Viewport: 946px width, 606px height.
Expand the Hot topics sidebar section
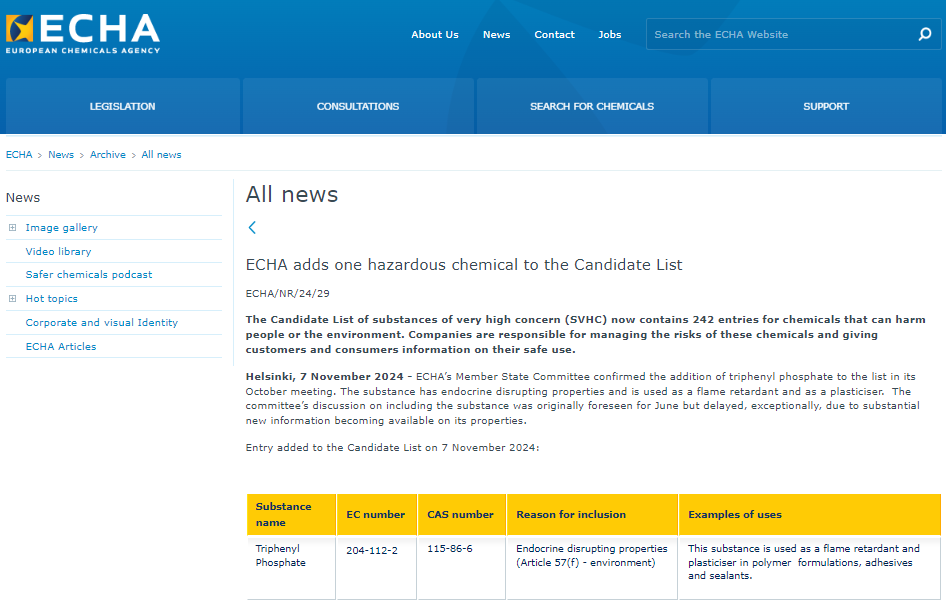point(13,299)
